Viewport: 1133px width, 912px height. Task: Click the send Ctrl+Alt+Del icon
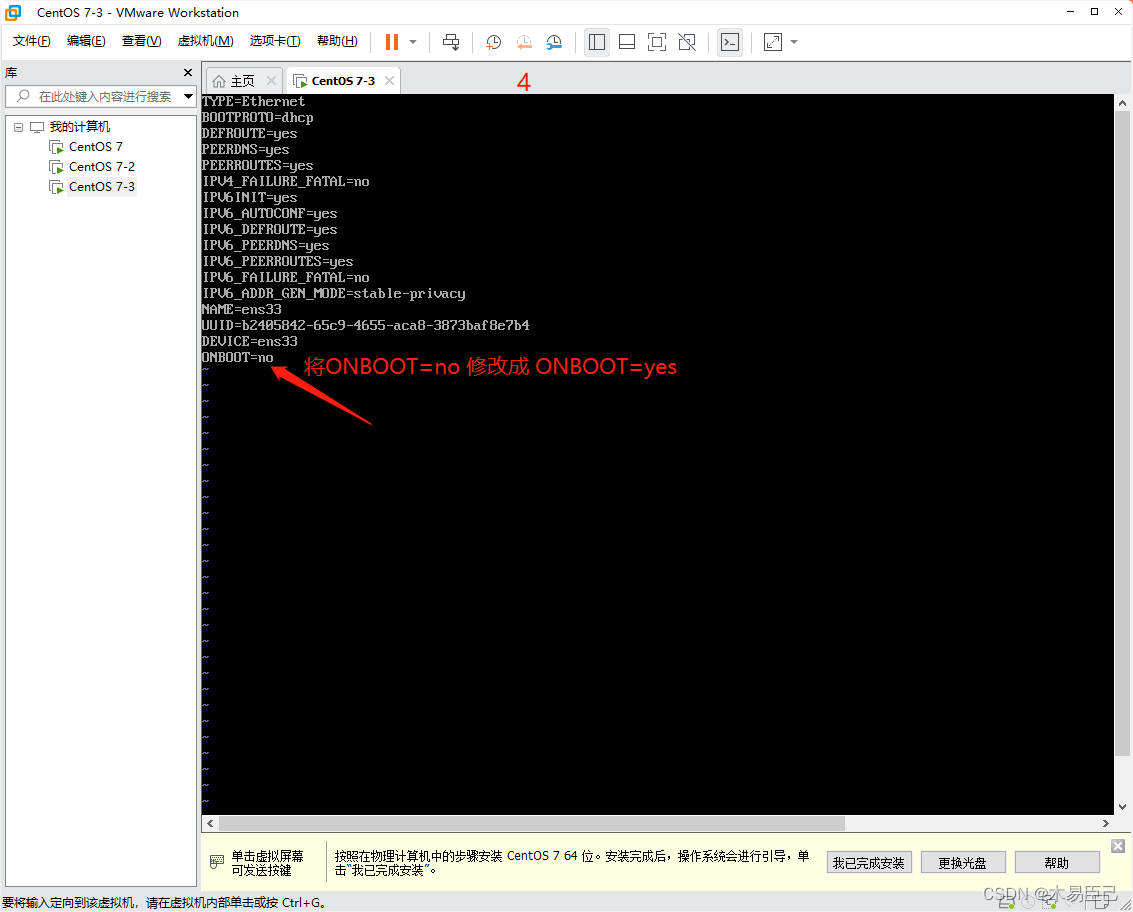coord(451,42)
